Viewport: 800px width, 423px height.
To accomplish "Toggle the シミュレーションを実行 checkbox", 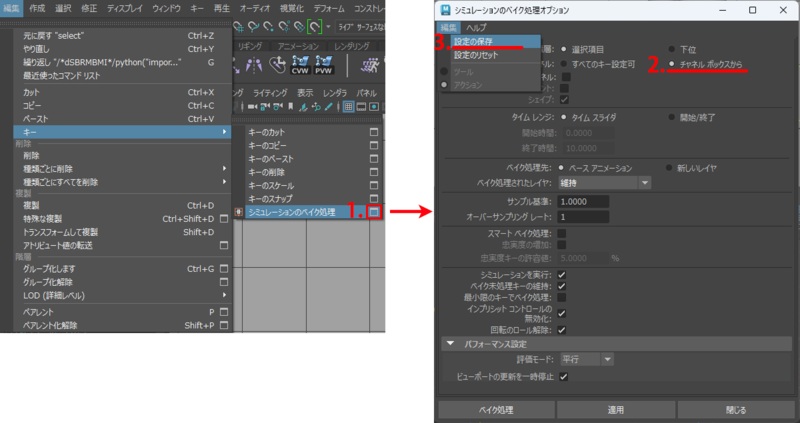I will click(563, 274).
